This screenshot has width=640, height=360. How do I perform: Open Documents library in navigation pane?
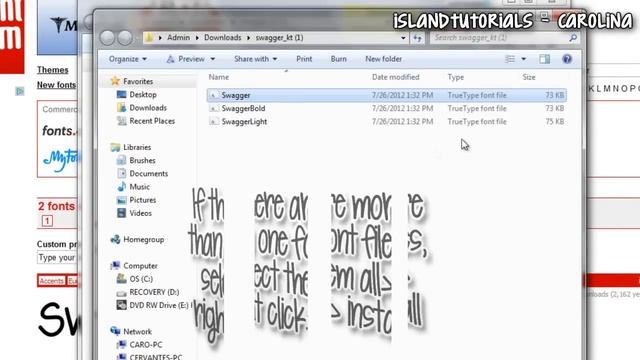coord(149,173)
